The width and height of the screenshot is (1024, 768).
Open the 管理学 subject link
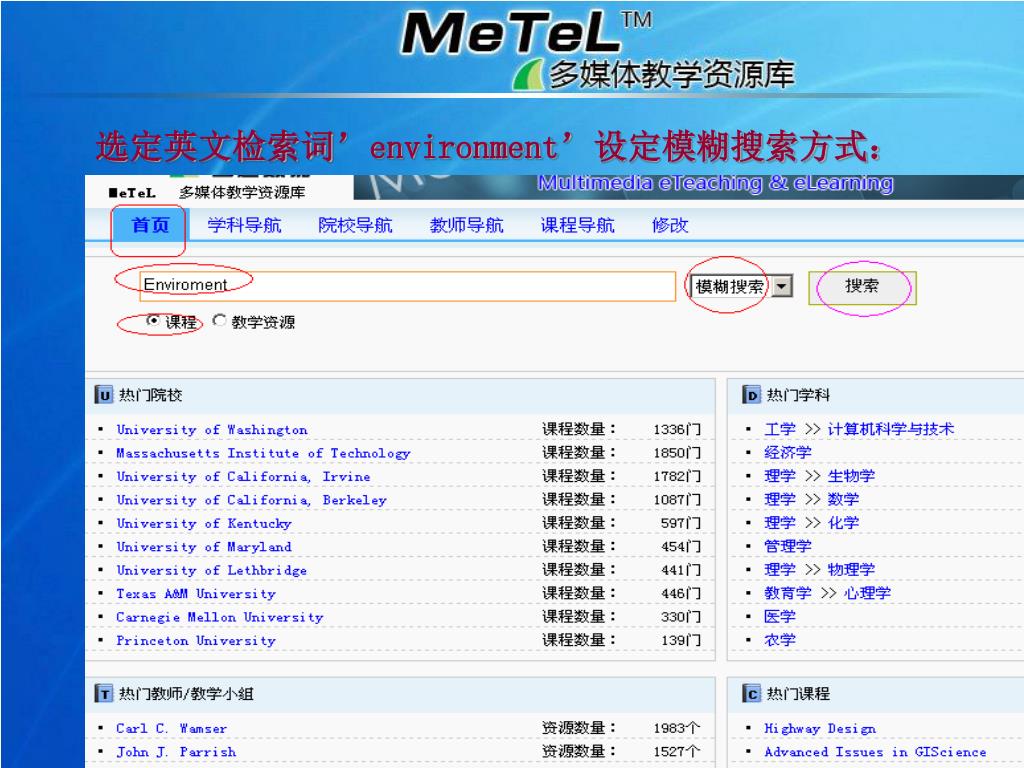pyautogui.click(x=788, y=547)
